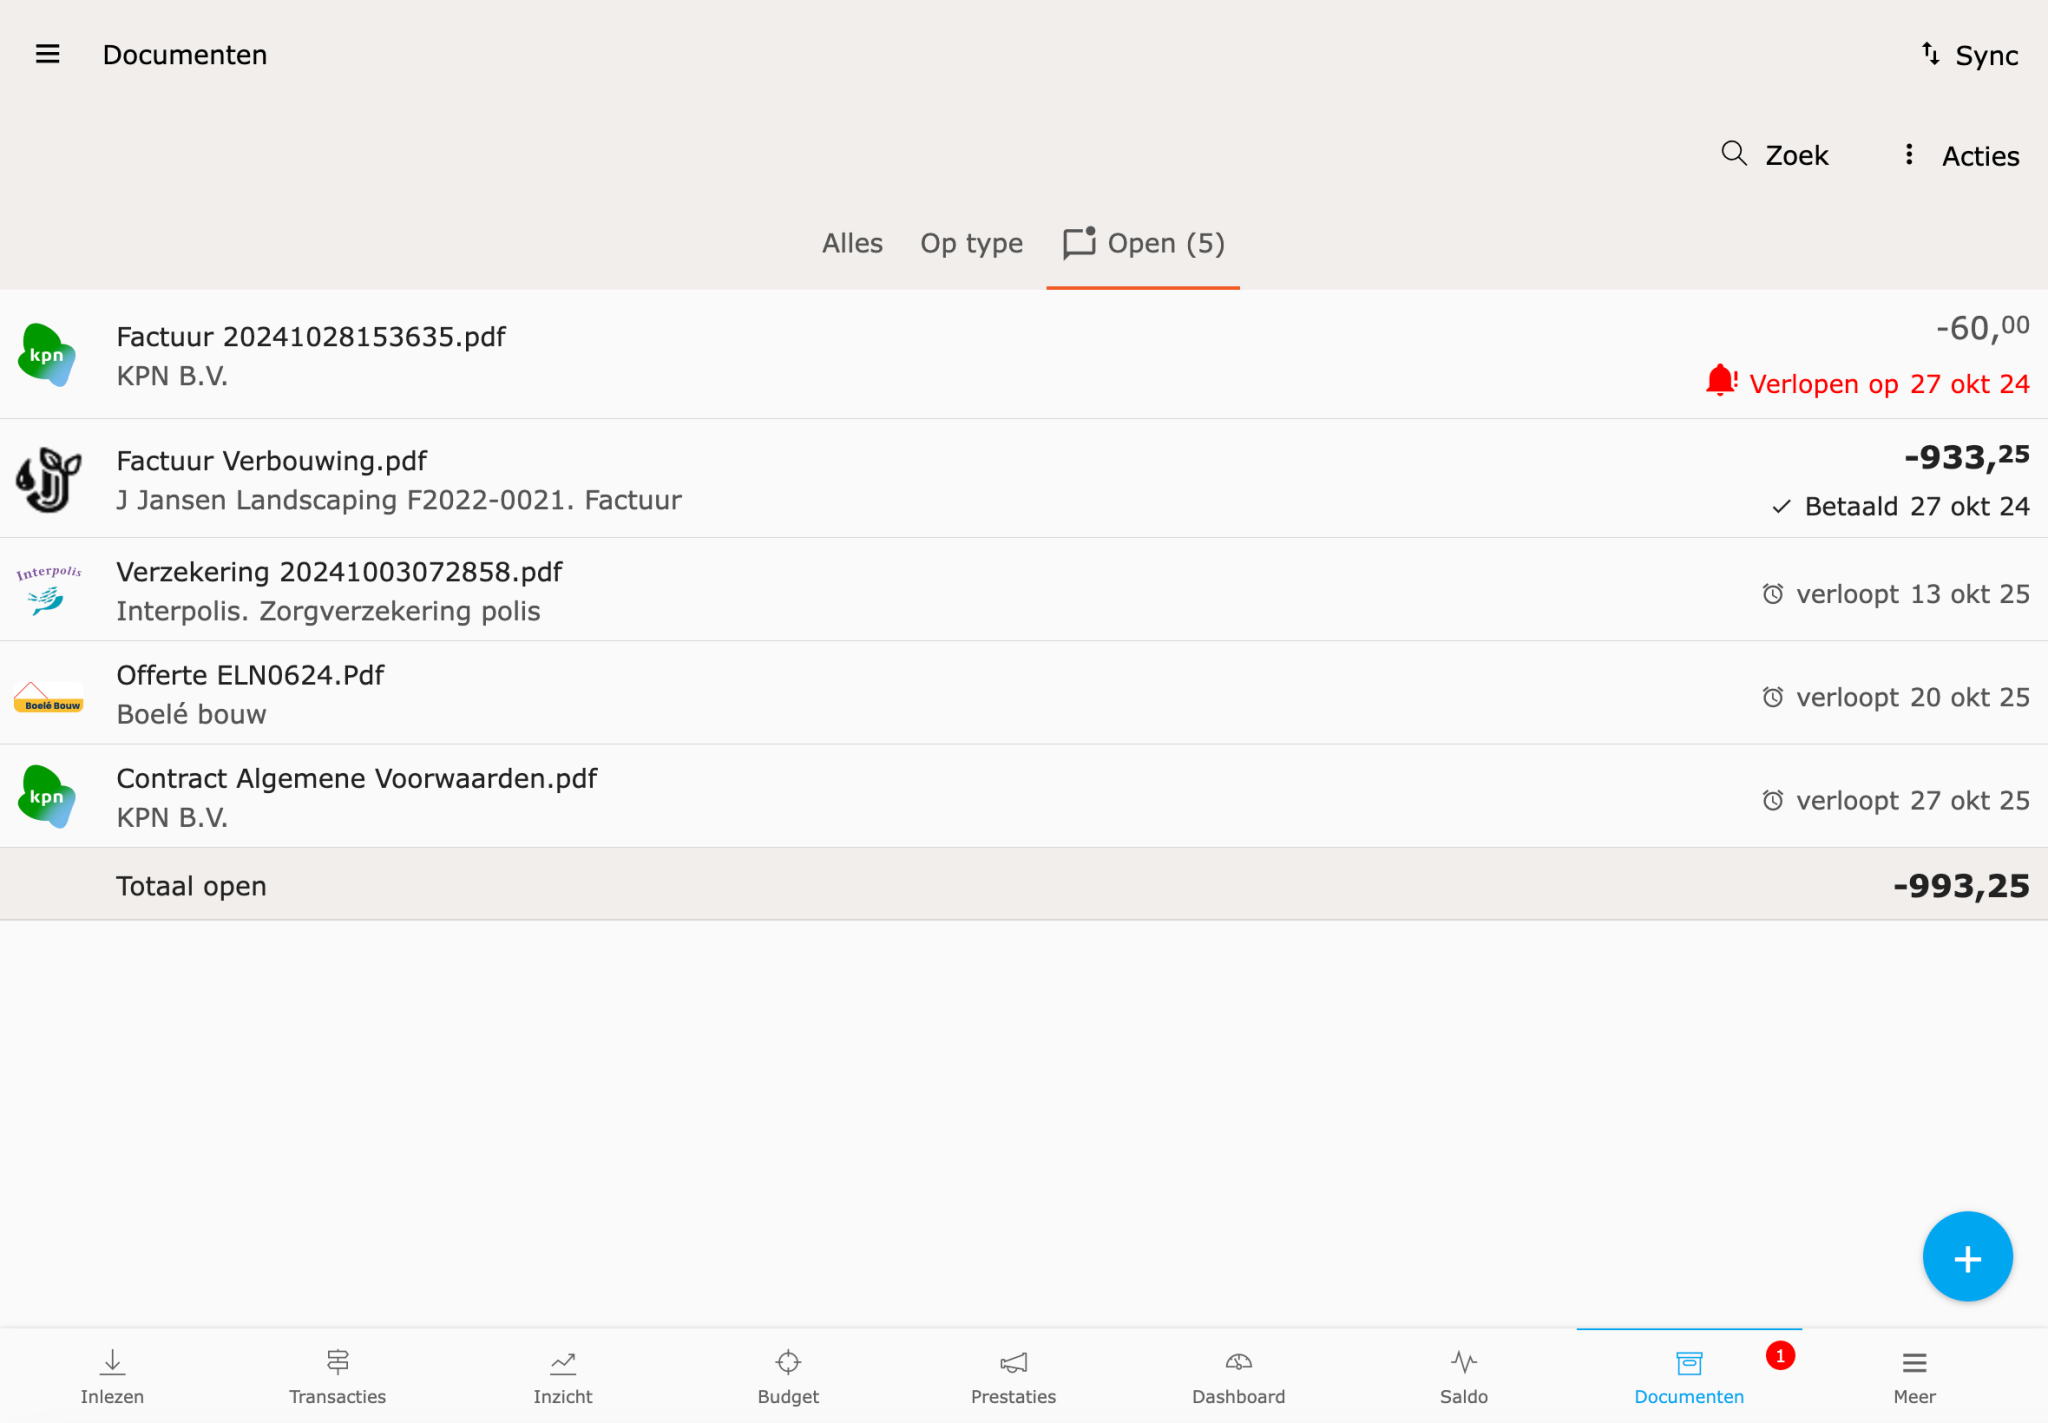Open Contract Algemene Voorwaarden.pdf document
2048x1423 pixels.
[x=1024, y=796]
